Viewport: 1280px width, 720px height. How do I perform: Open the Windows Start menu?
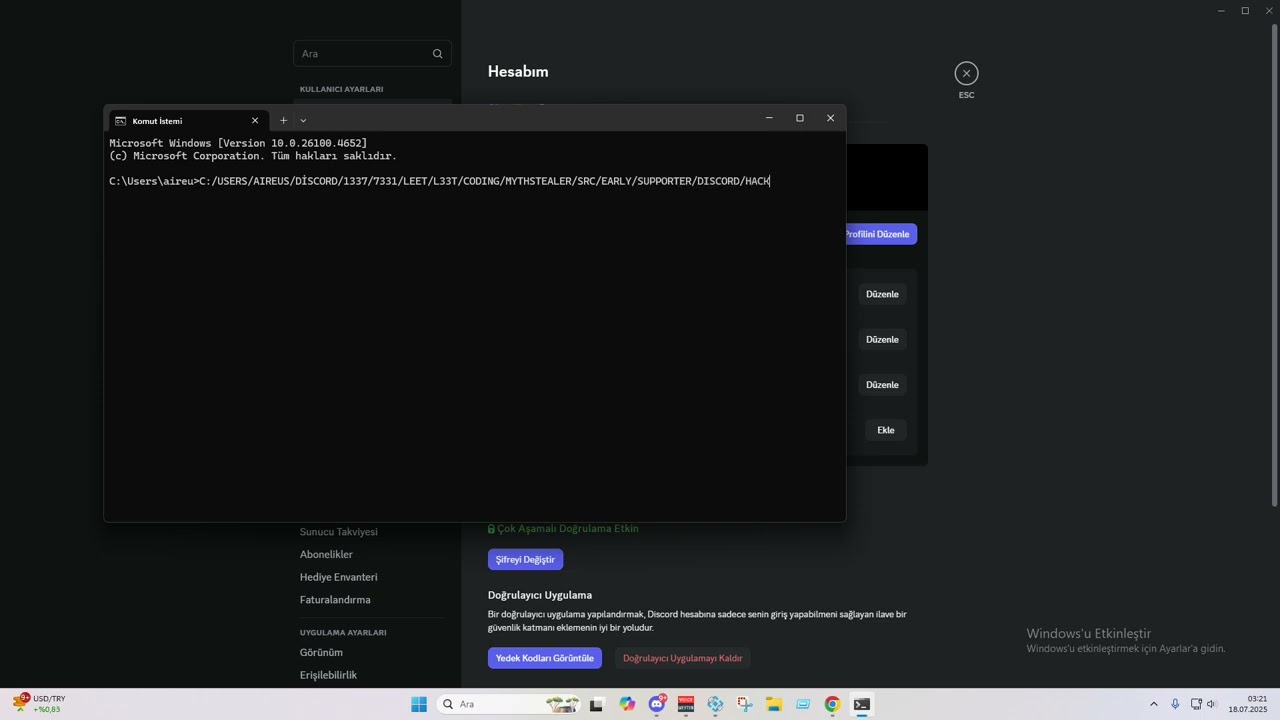point(419,704)
